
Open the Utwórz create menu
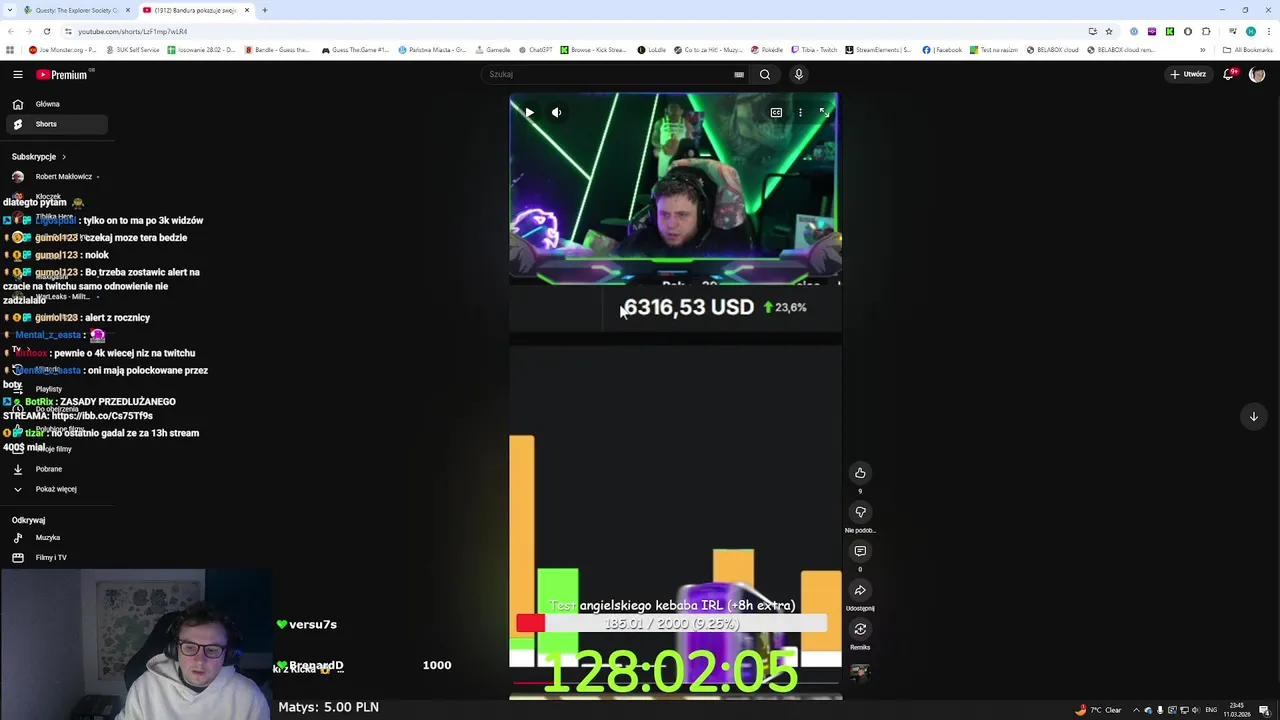click(1188, 74)
